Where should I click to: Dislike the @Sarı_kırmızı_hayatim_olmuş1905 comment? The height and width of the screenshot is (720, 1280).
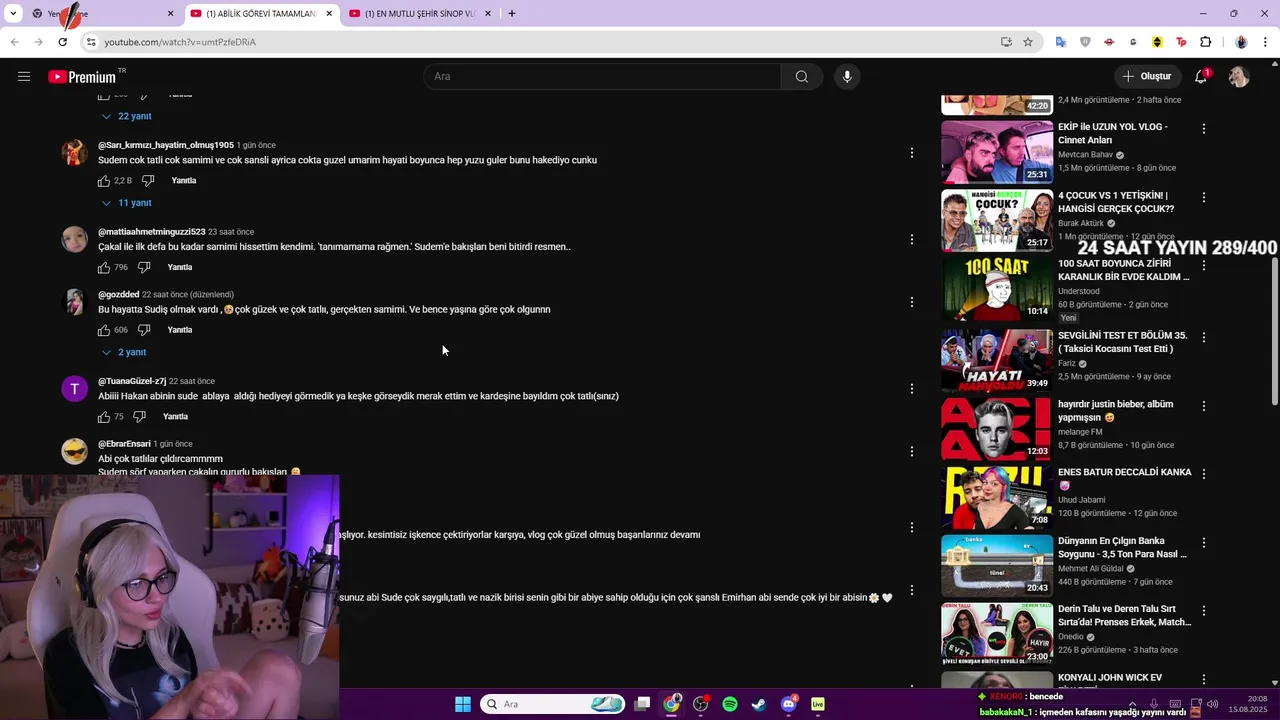click(x=148, y=181)
